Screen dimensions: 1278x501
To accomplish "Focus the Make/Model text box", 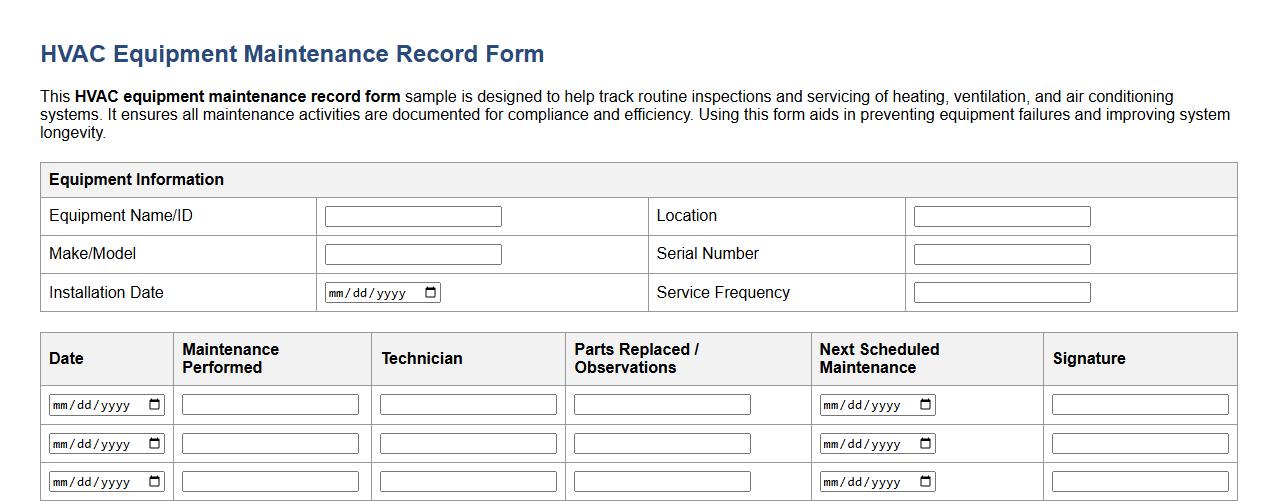I will (x=413, y=254).
